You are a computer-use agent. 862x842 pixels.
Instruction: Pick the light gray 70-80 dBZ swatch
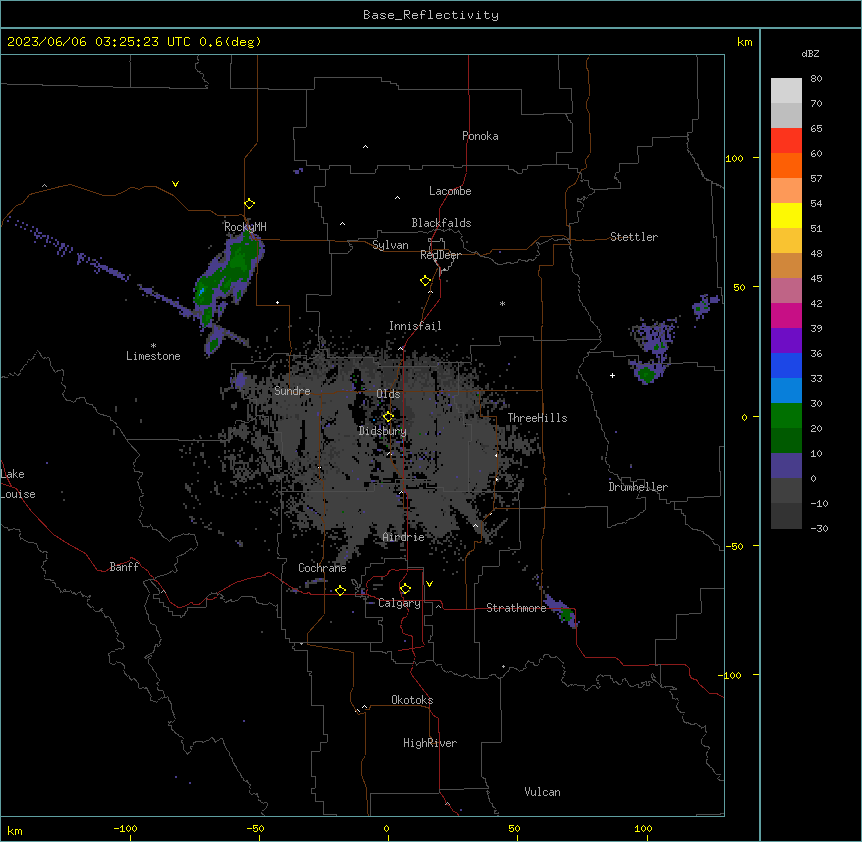[x=786, y=91]
